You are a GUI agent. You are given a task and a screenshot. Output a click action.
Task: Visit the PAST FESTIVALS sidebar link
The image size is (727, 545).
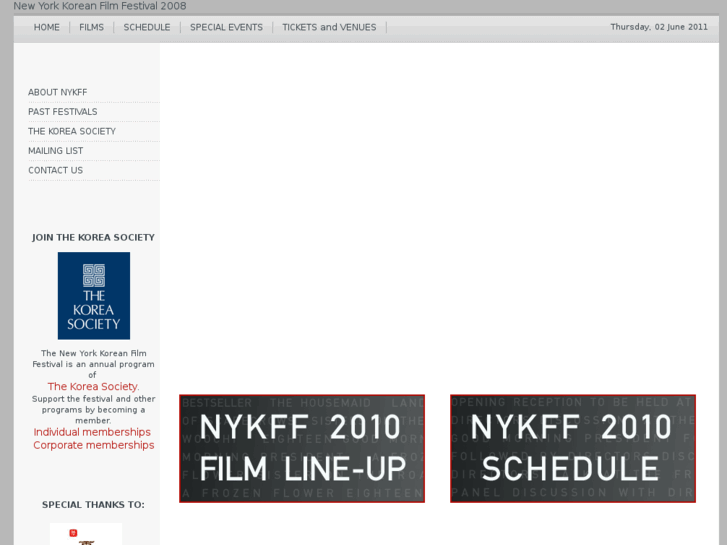point(63,112)
